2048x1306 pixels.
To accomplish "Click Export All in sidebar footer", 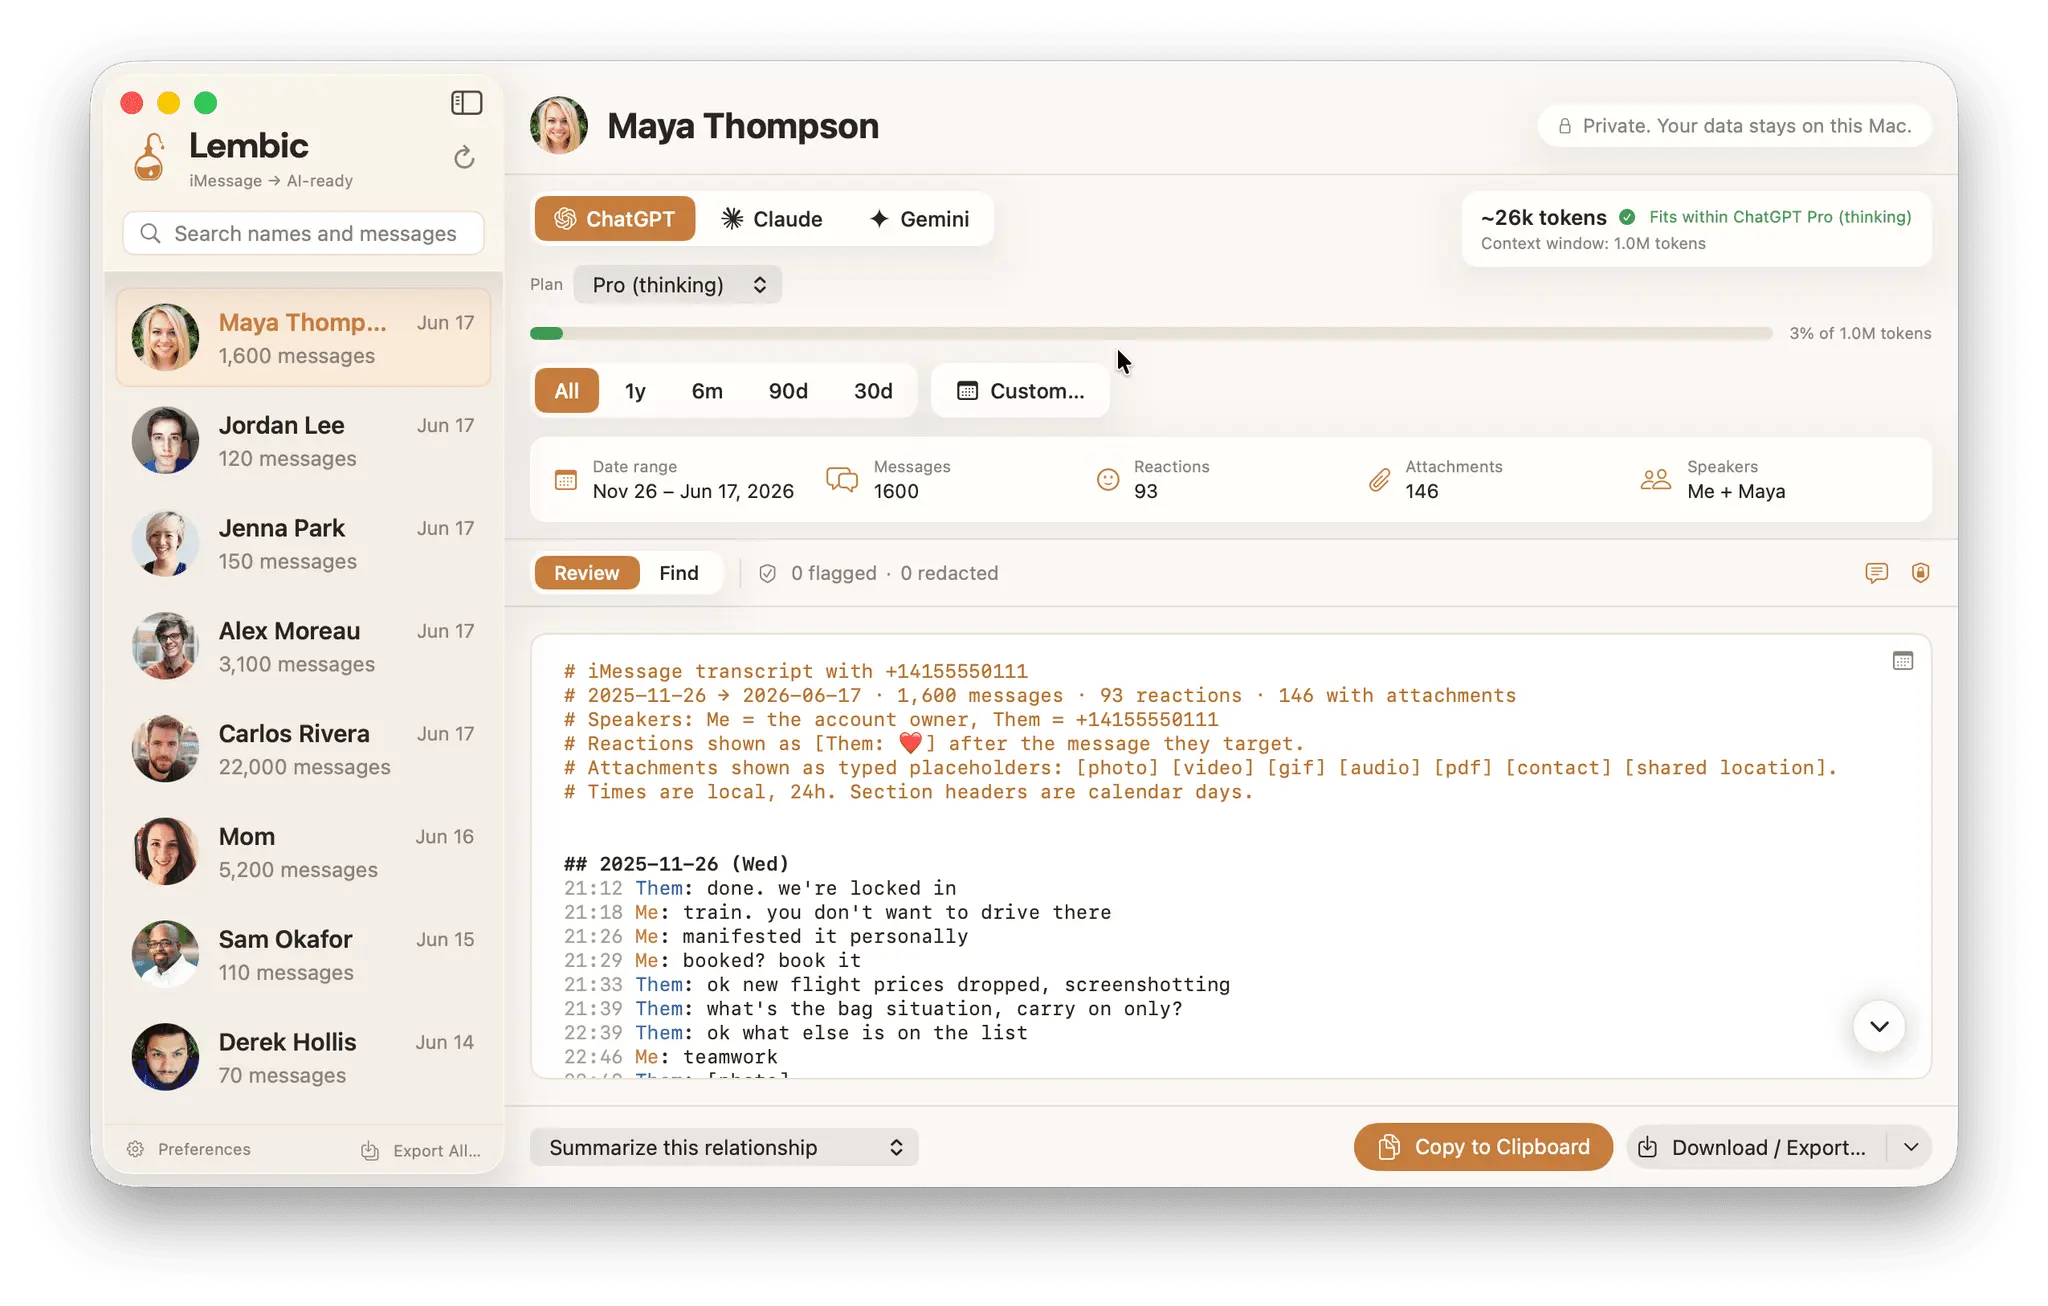I will click(x=421, y=1151).
